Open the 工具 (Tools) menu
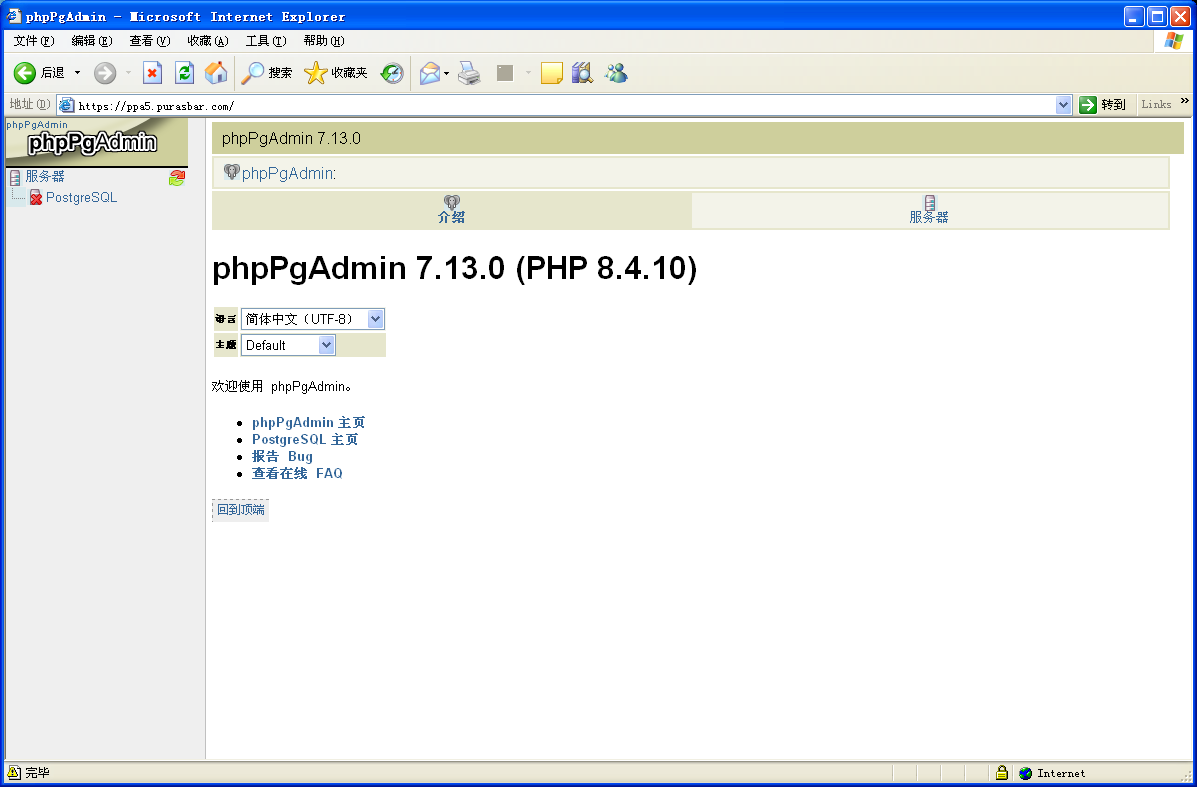 [x=266, y=41]
